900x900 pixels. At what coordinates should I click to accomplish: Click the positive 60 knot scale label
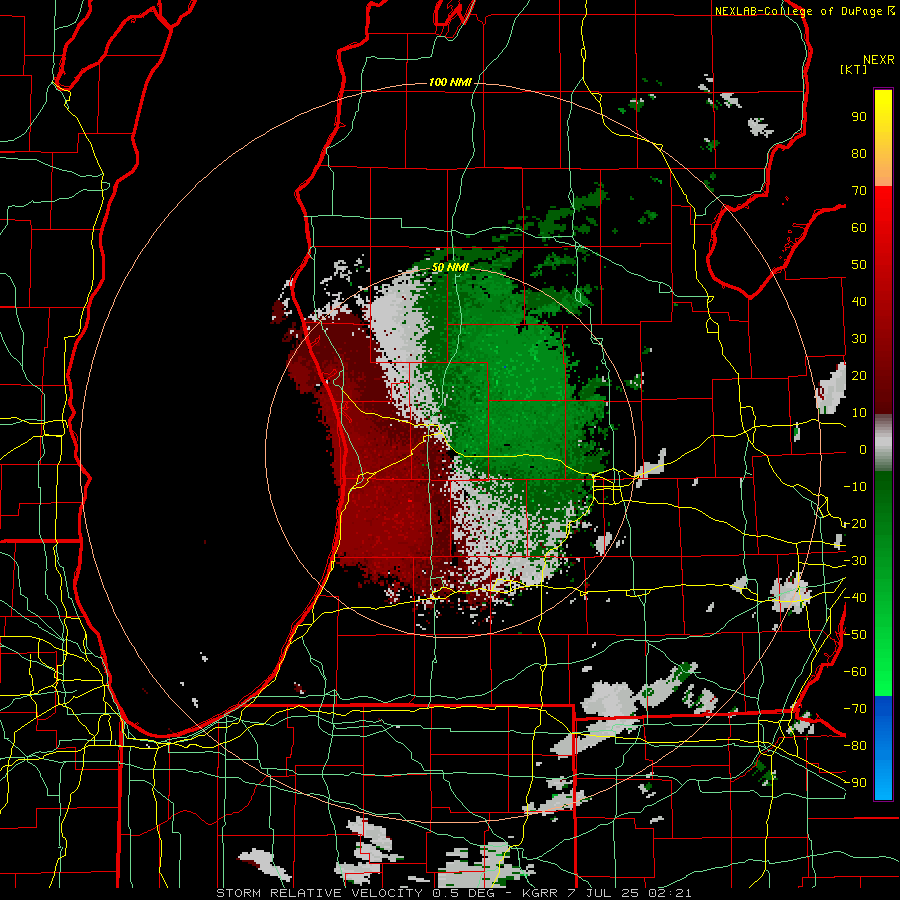tap(859, 228)
